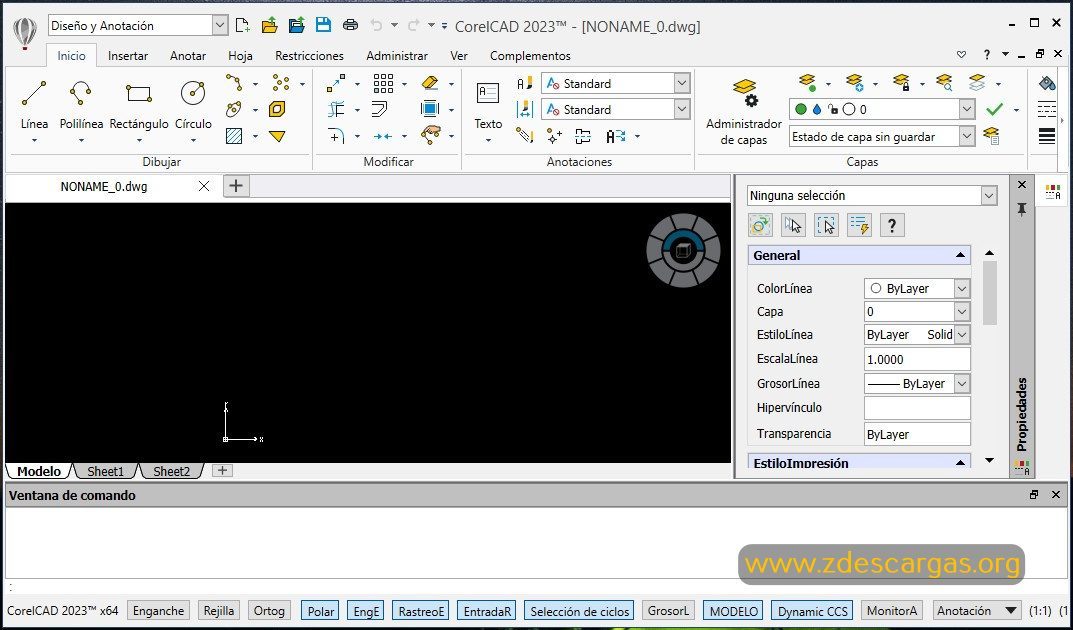The width and height of the screenshot is (1073, 630).
Task: Click the MODELO status bar button
Action: tap(734, 611)
